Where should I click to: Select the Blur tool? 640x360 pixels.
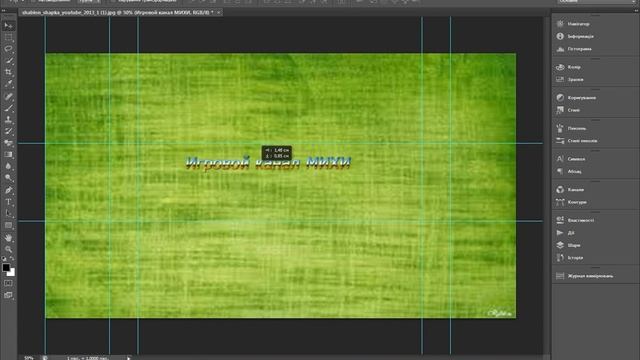[x=8, y=167]
